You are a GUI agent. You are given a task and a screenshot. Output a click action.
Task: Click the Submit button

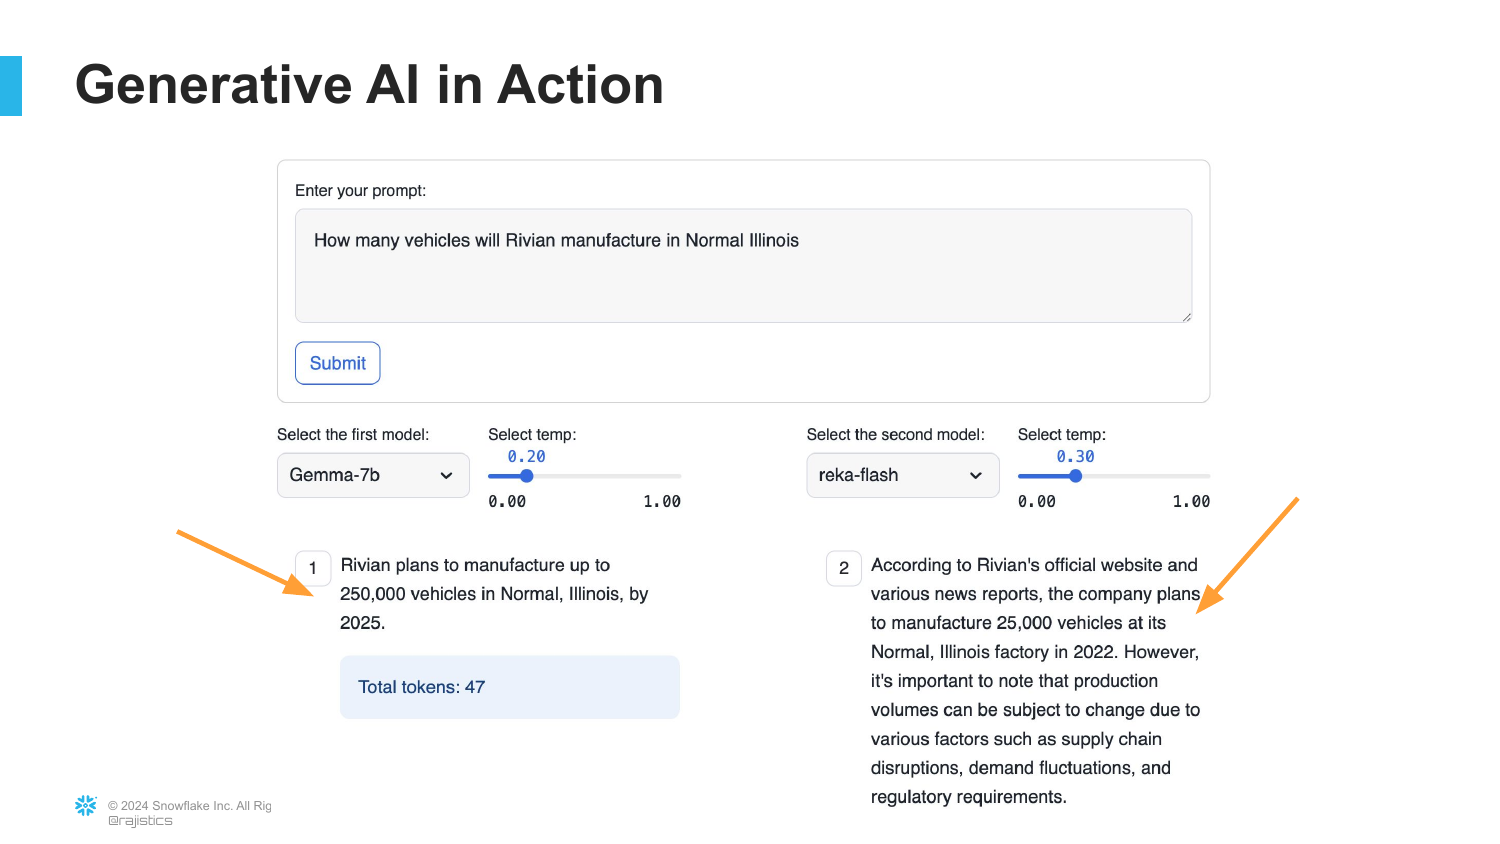pyautogui.click(x=337, y=363)
